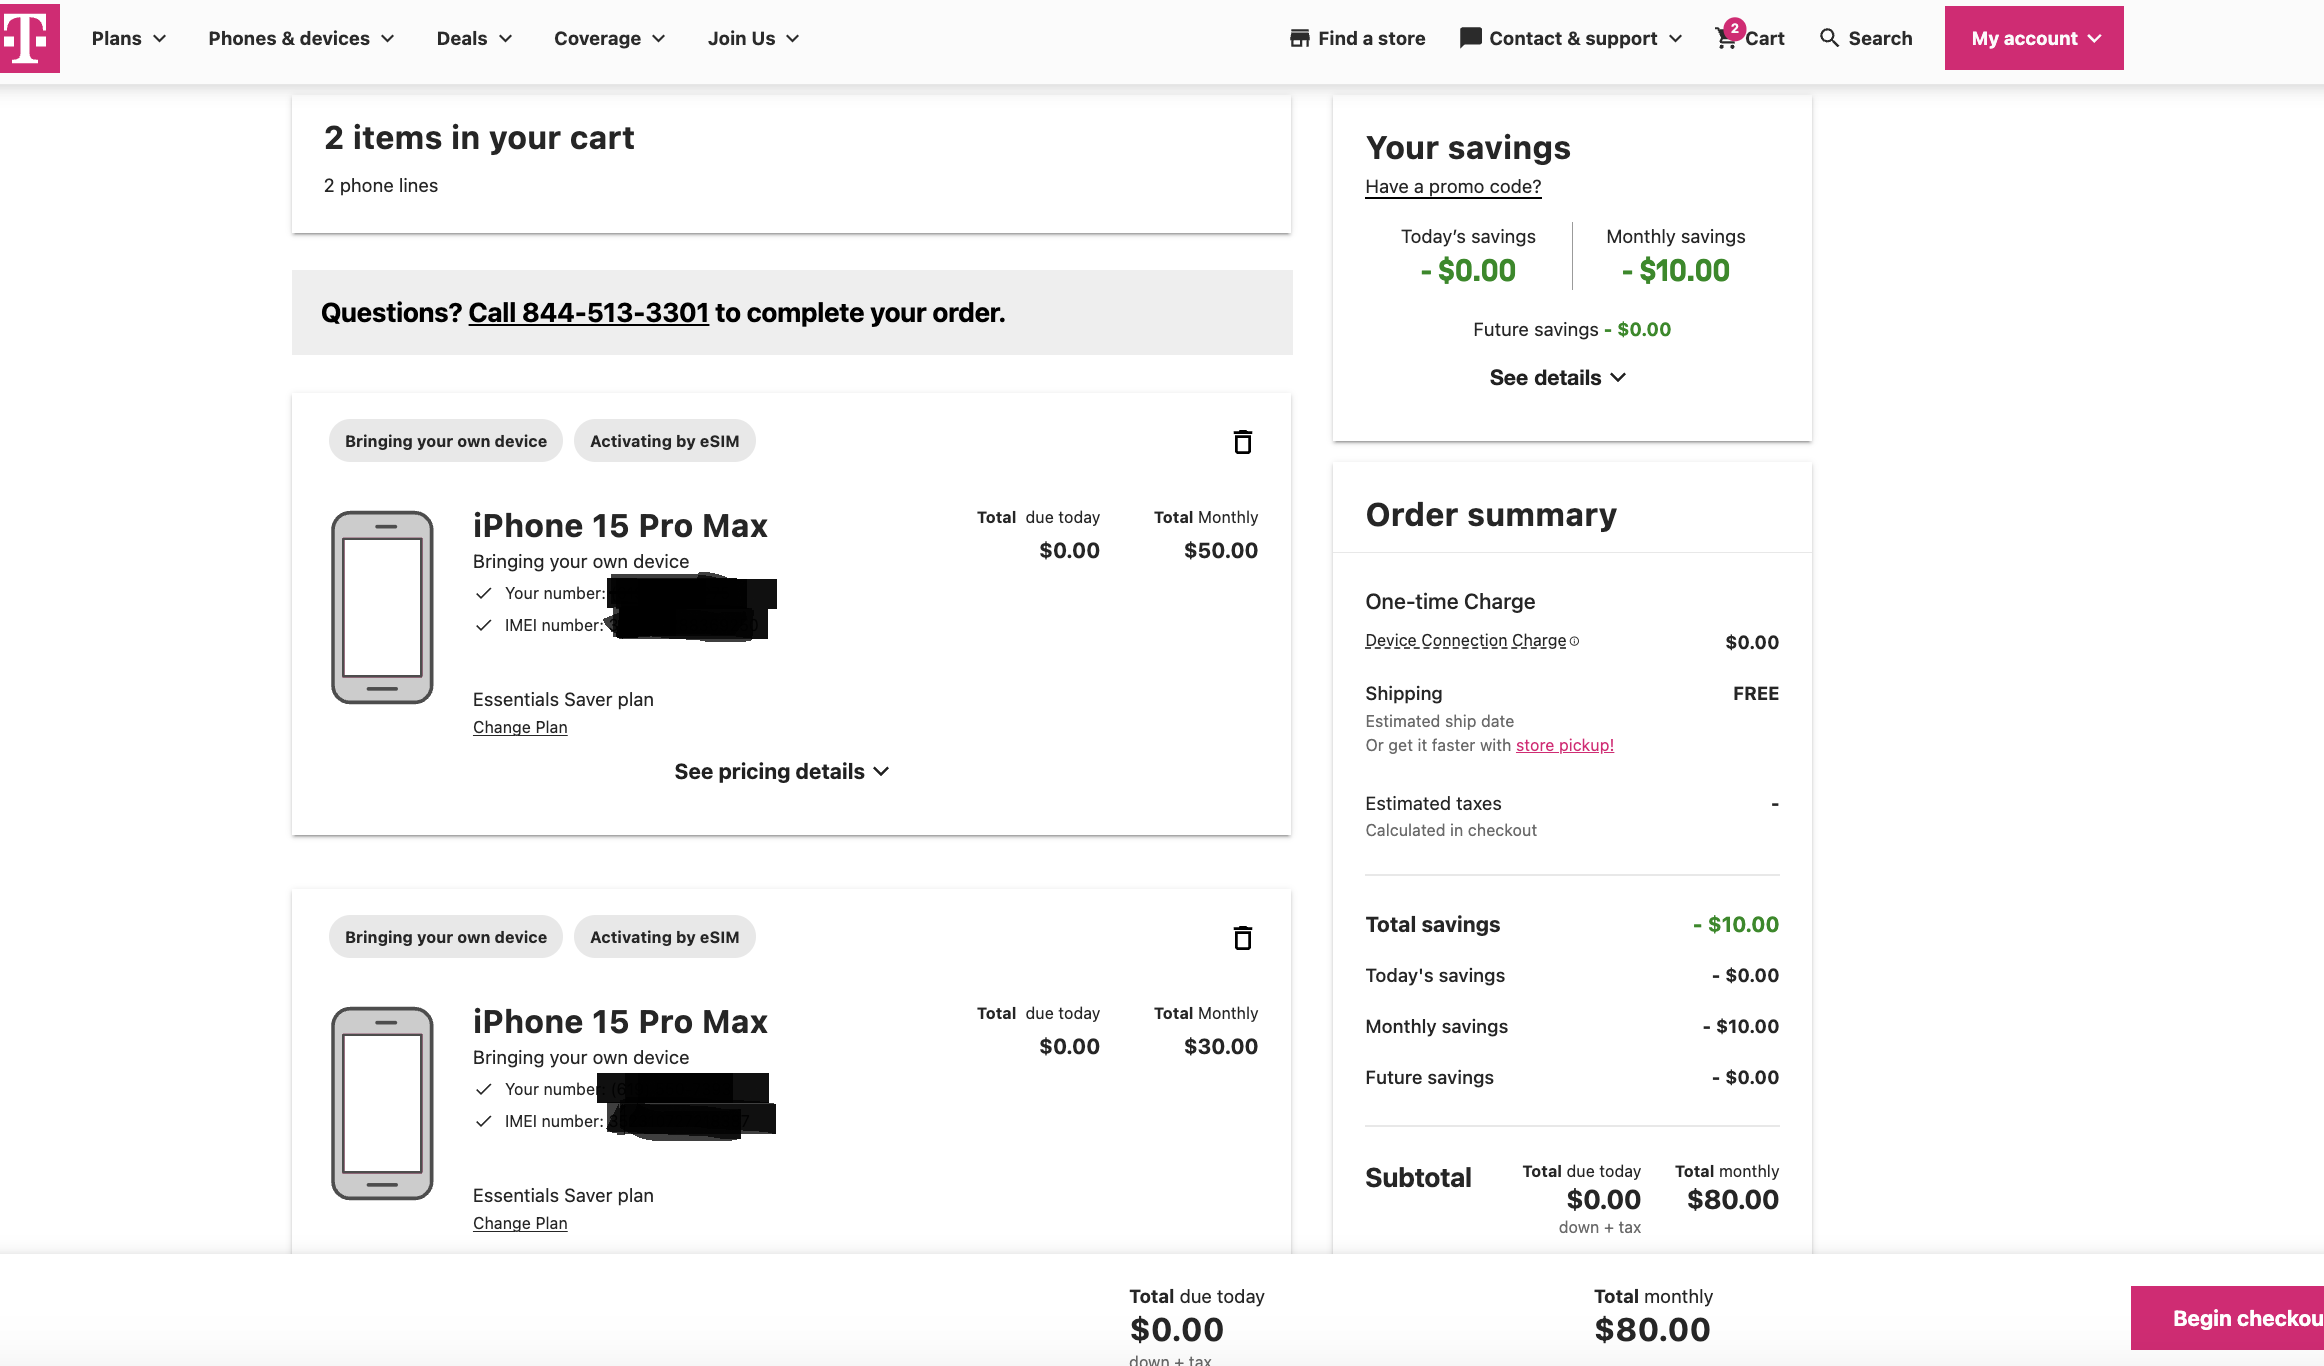Click the T-Mobile logo icon
The image size is (2324, 1366).
point(28,38)
